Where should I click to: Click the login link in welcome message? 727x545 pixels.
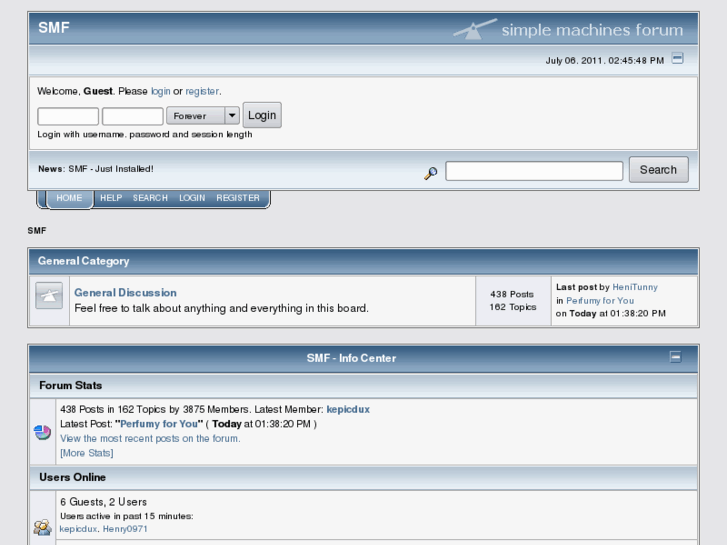pyautogui.click(x=160, y=91)
